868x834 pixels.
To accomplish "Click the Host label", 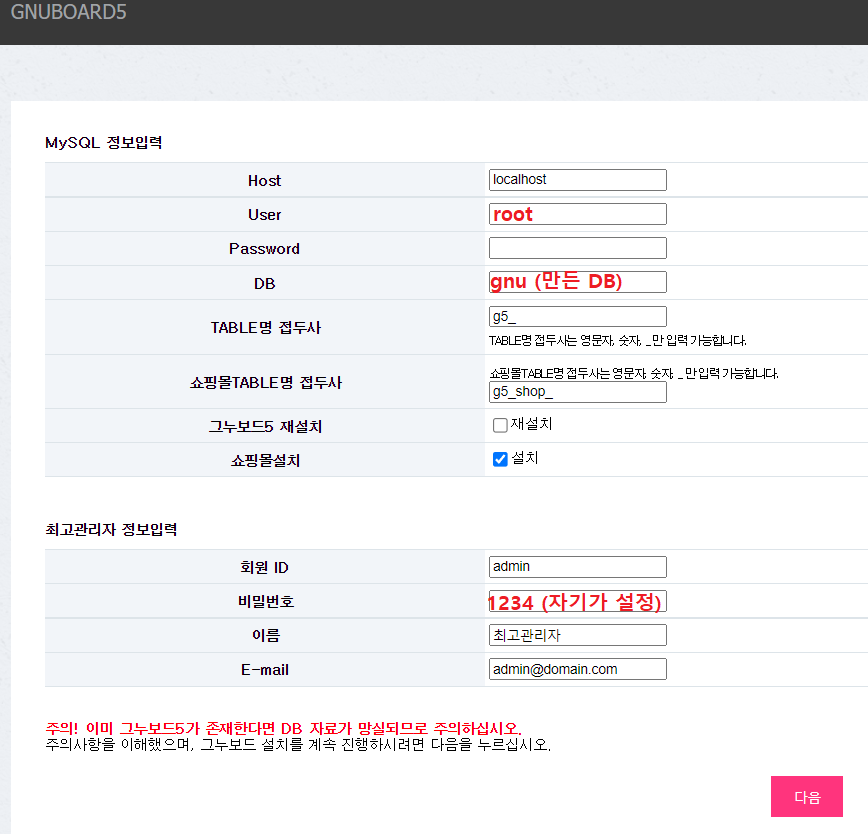I will 265,181.
